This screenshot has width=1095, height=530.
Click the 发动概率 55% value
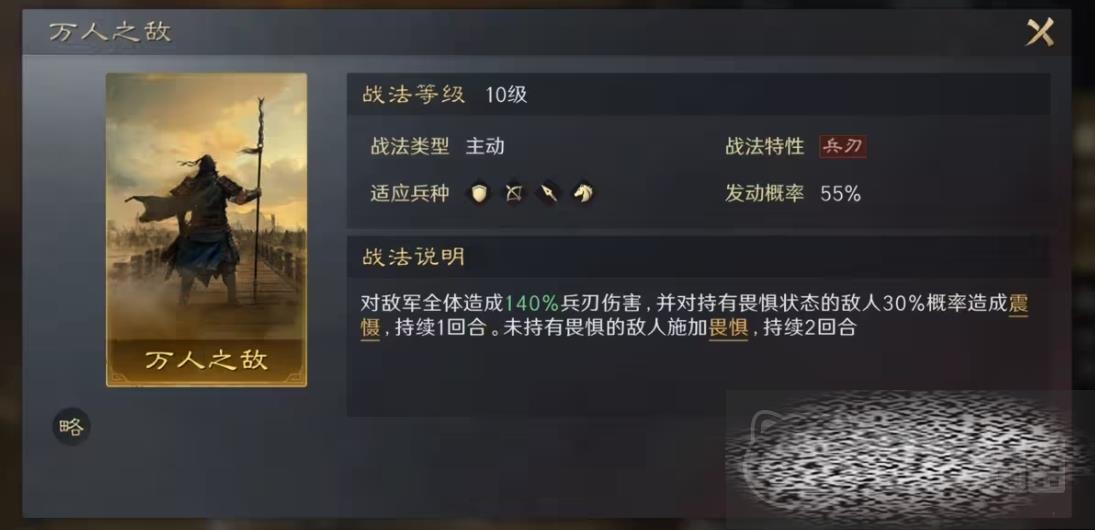tap(841, 194)
